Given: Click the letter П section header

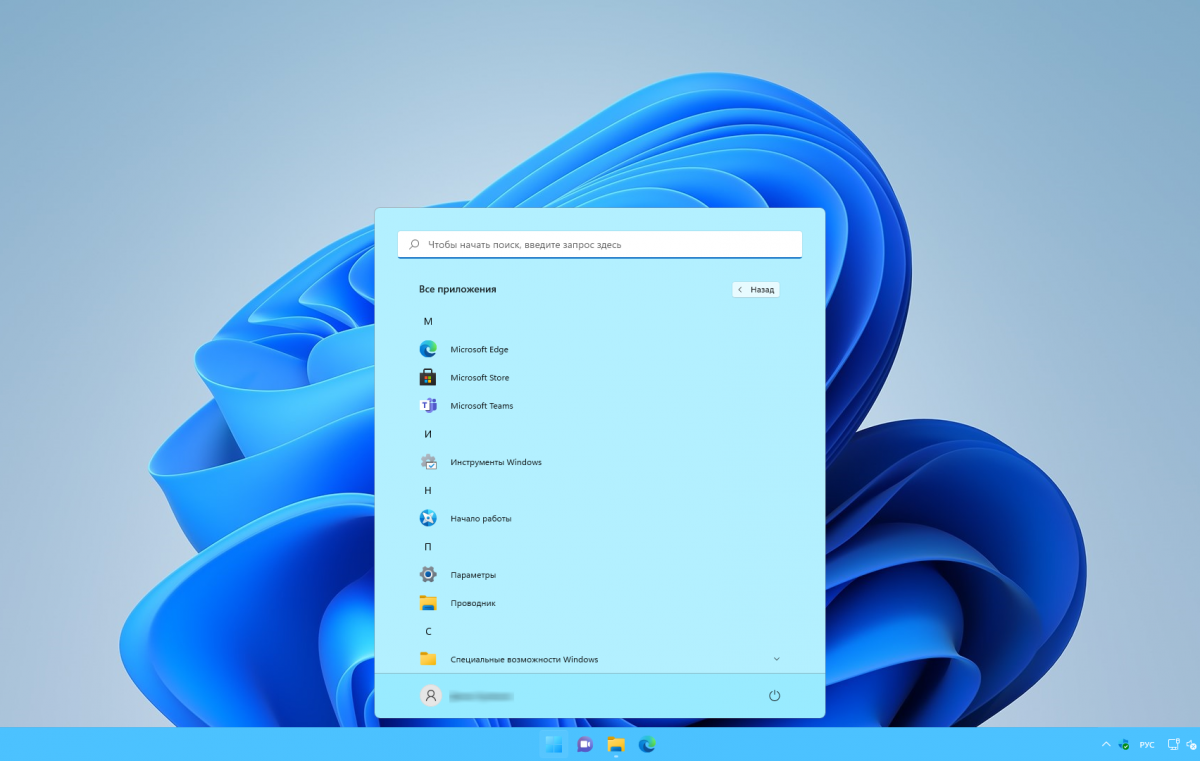Looking at the screenshot, I should coord(428,547).
